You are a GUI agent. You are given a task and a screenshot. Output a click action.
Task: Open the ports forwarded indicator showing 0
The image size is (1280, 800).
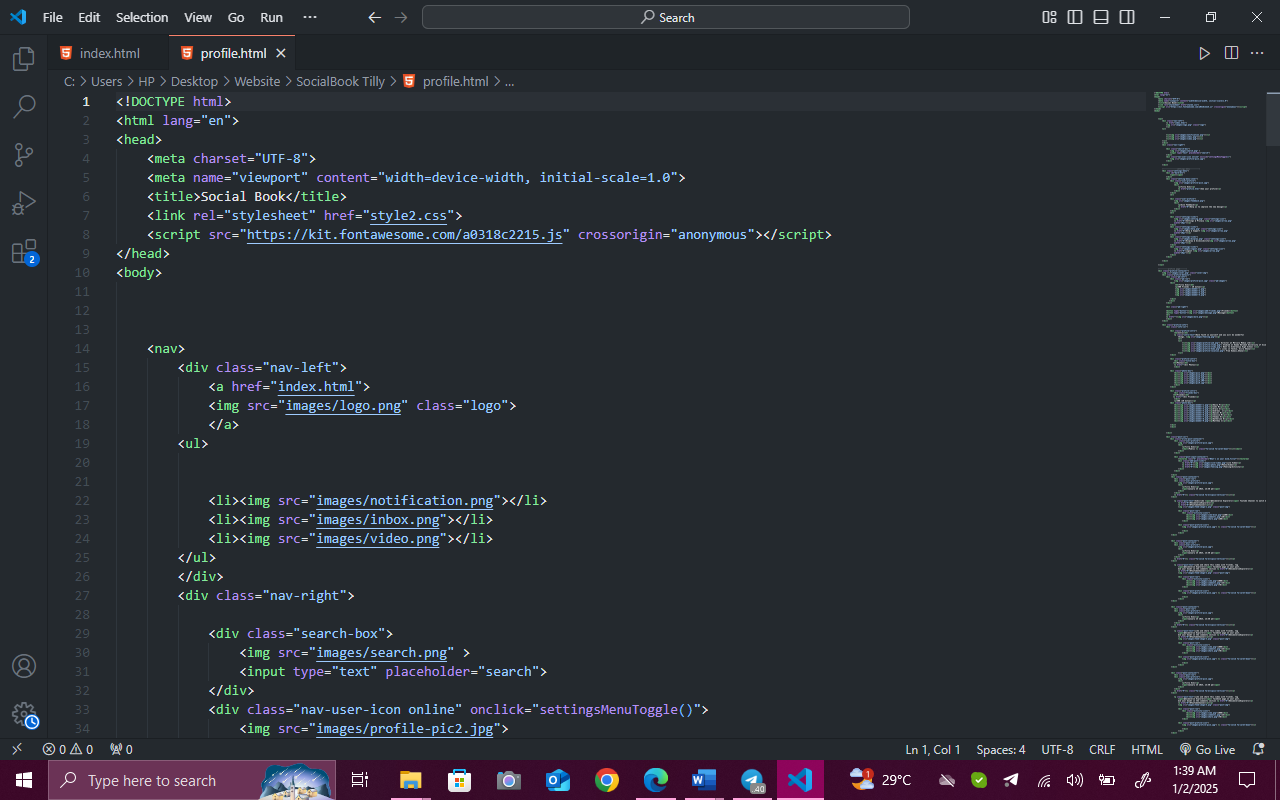[121, 749]
